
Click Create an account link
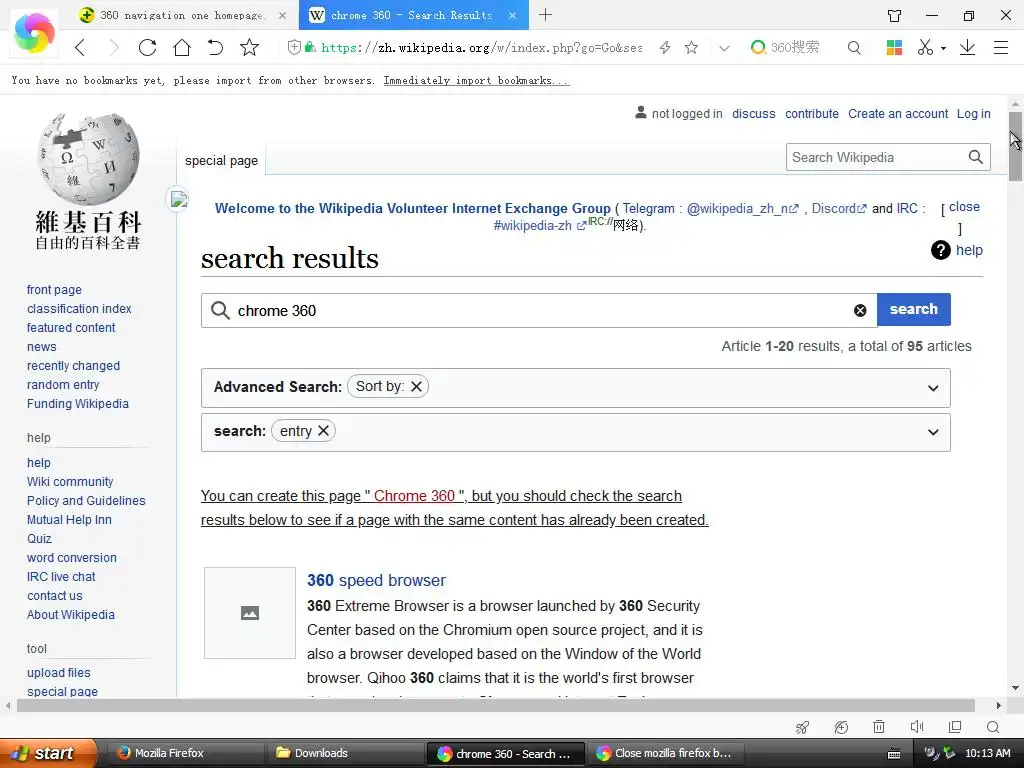pos(898,114)
